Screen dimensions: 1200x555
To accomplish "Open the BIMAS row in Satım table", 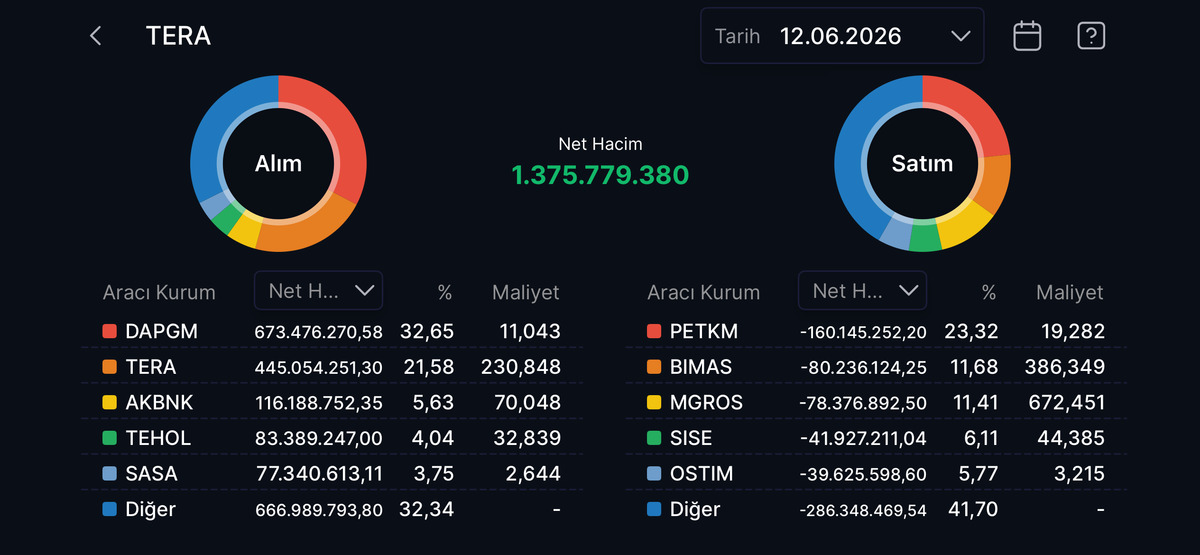I will [876, 367].
